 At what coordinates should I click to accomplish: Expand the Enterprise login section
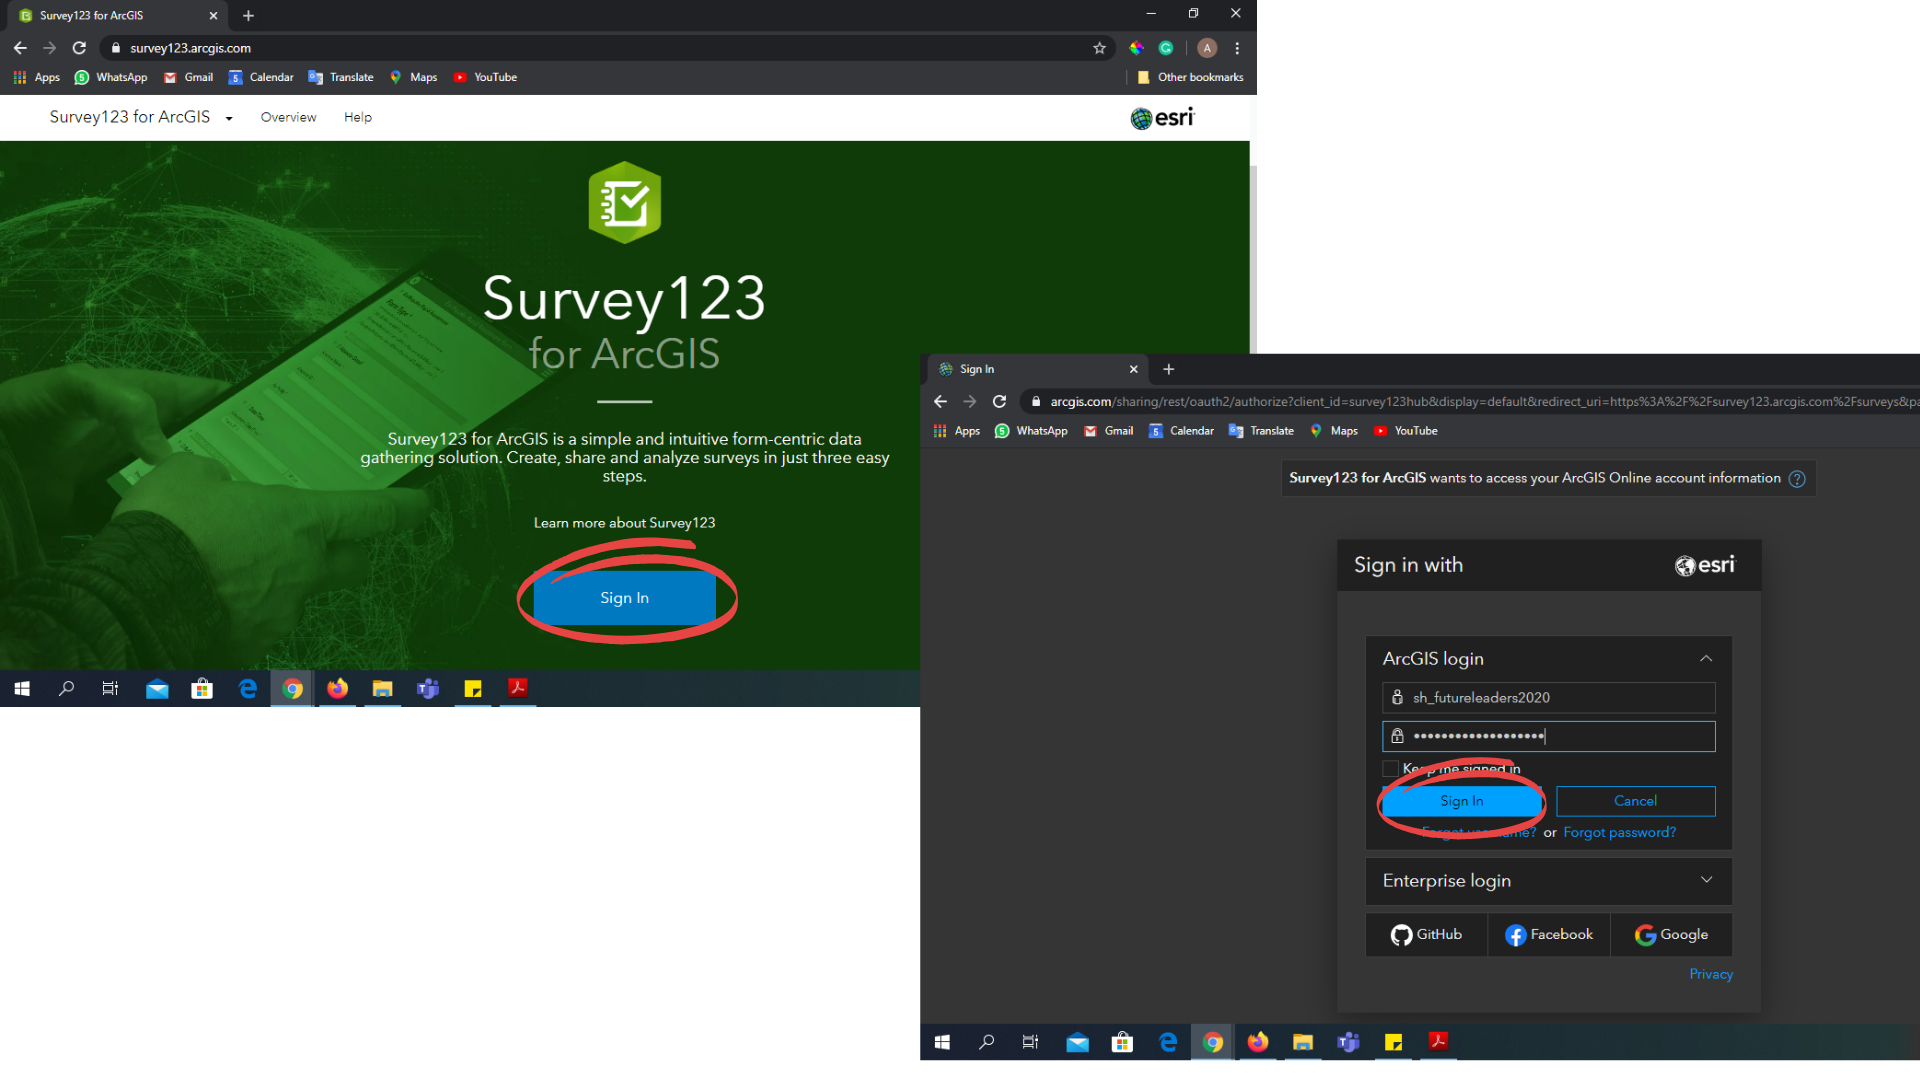[x=1548, y=881]
